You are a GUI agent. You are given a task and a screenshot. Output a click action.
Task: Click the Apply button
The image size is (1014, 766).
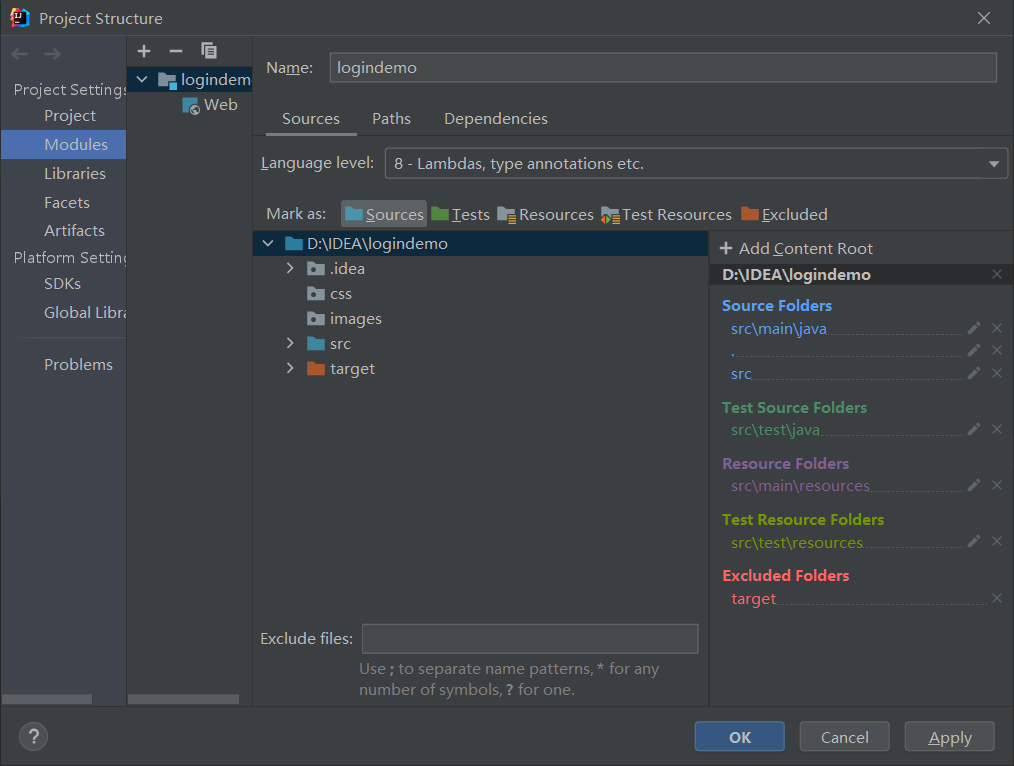coord(949,736)
